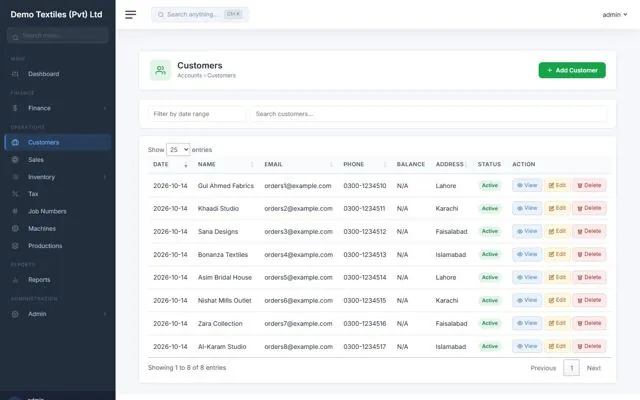View Zara Collection customer

(527, 323)
